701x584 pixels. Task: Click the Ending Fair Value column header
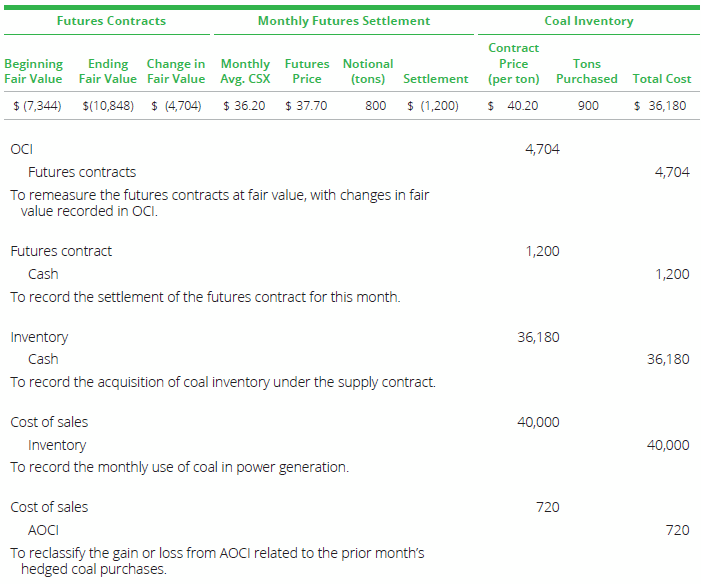(x=107, y=71)
